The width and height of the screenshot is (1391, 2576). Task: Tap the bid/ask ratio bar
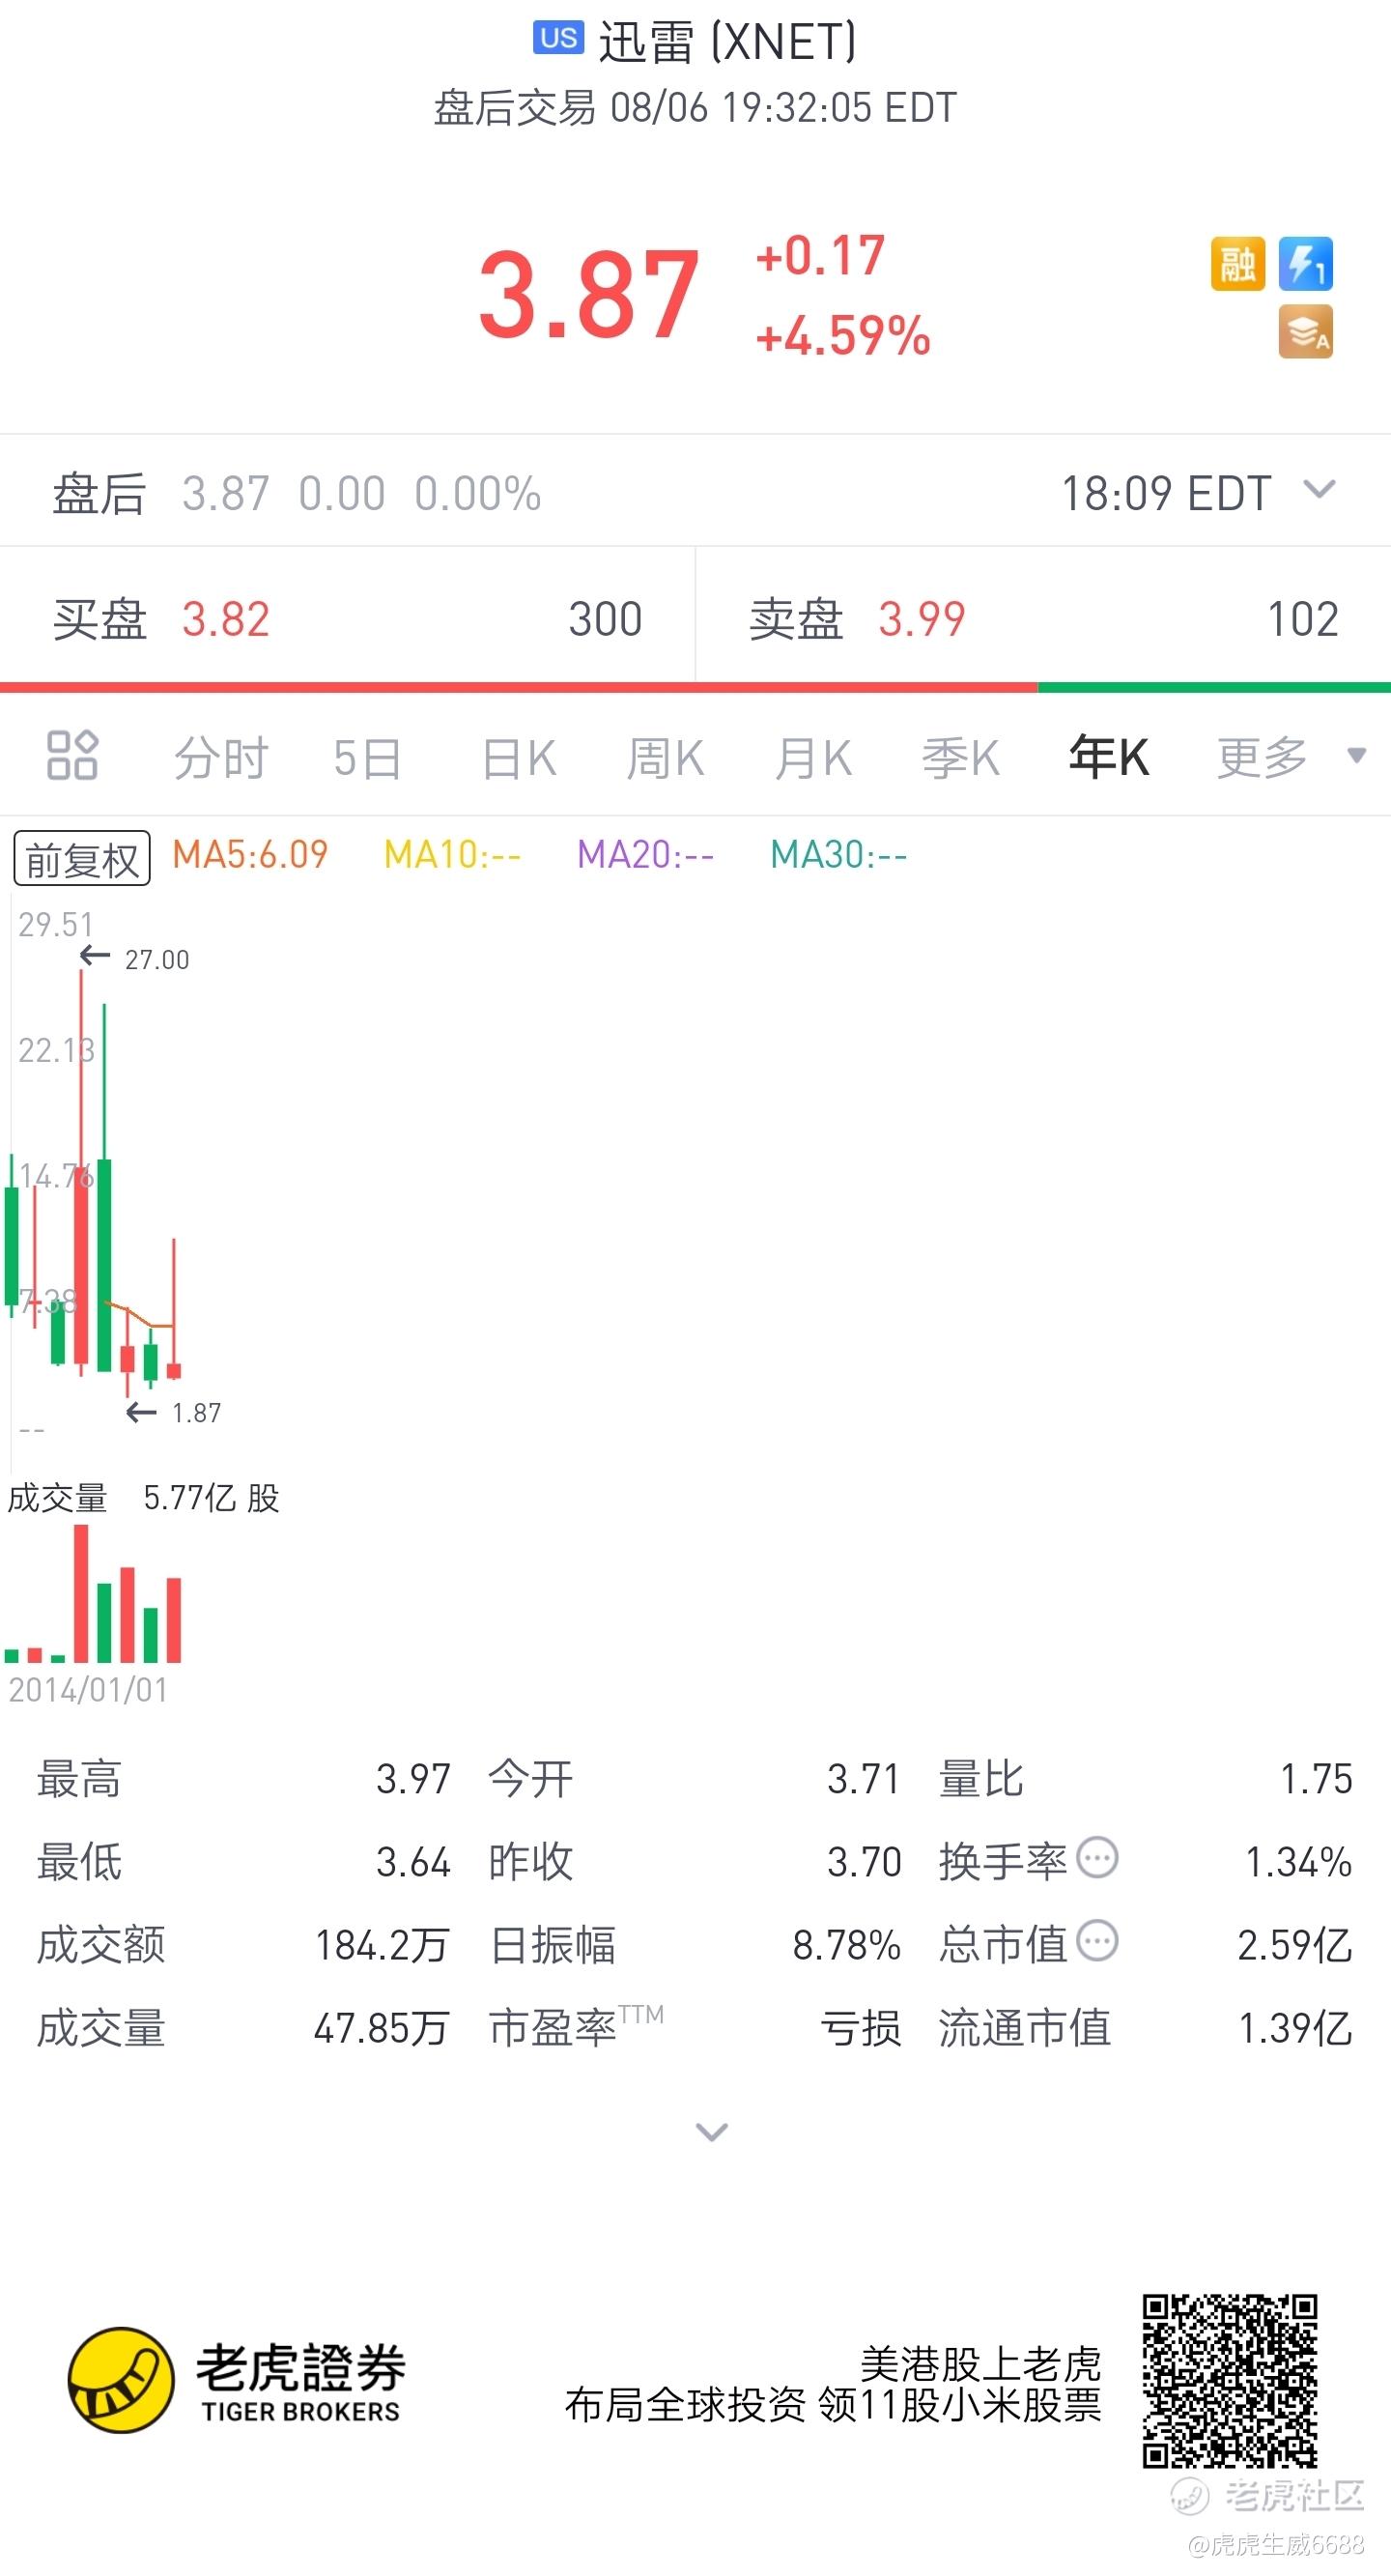click(695, 687)
